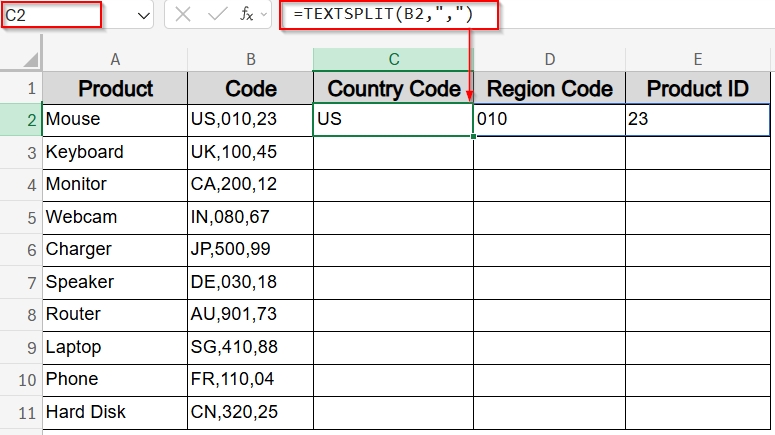Select the cell containing Charger

(x=115, y=250)
